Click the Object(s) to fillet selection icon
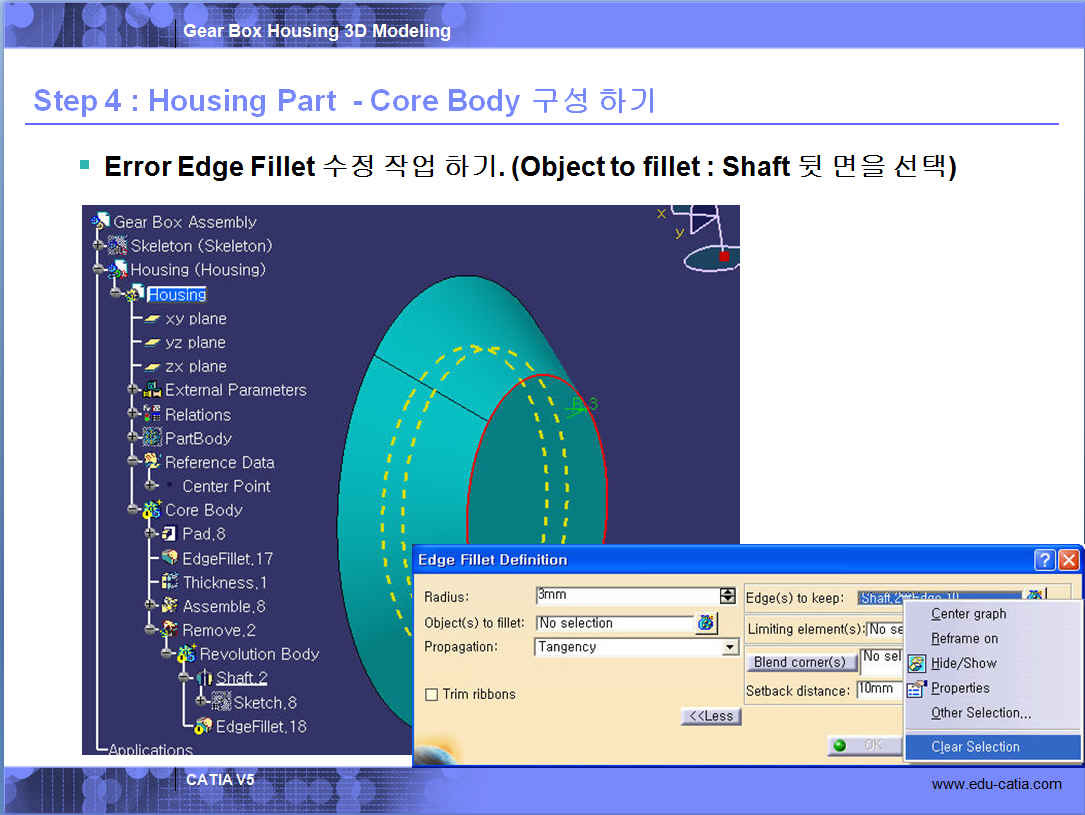 [707, 623]
